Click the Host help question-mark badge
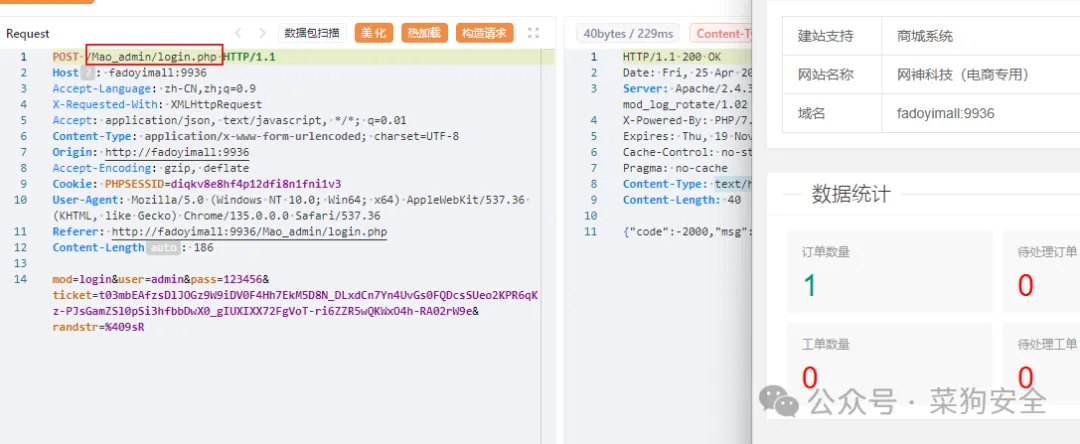The height and width of the screenshot is (444, 1080). click(87, 72)
